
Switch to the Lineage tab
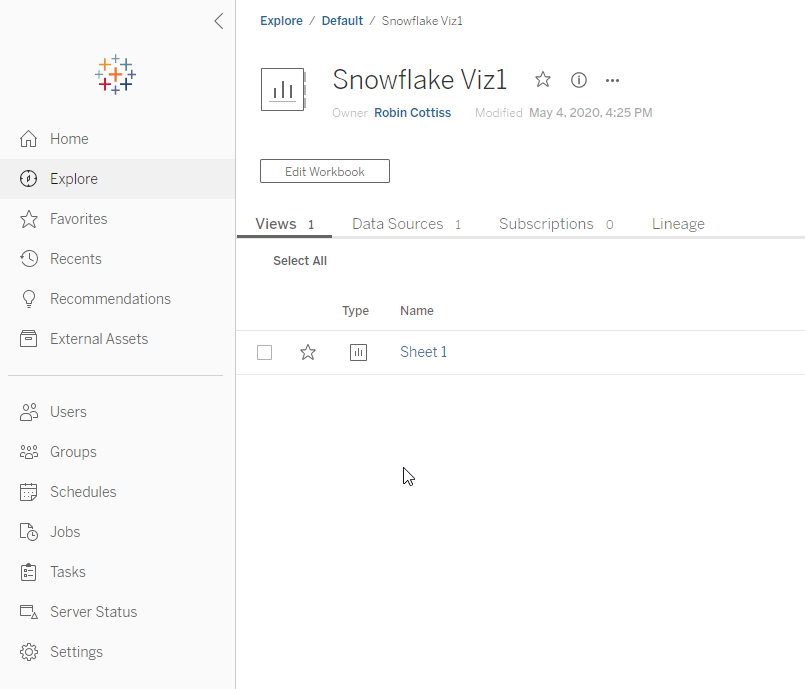[678, 224]
